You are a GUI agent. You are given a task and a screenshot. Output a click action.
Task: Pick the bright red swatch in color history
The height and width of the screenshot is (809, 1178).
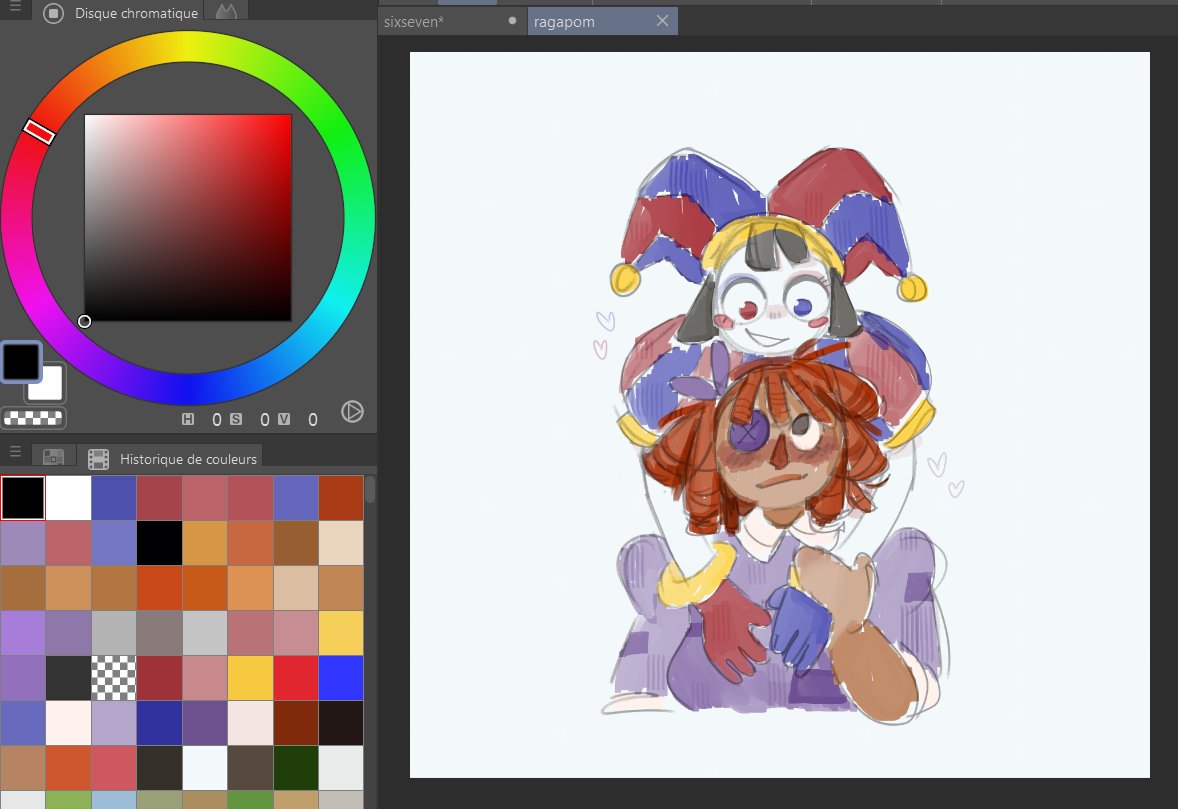tap(296, 678)
